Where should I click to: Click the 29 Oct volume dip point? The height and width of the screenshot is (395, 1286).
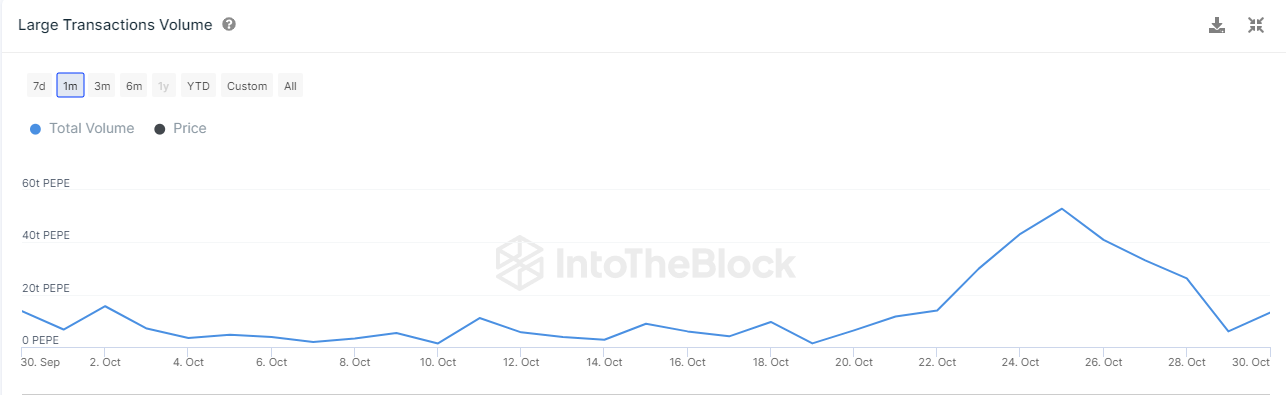(1228, 331)
